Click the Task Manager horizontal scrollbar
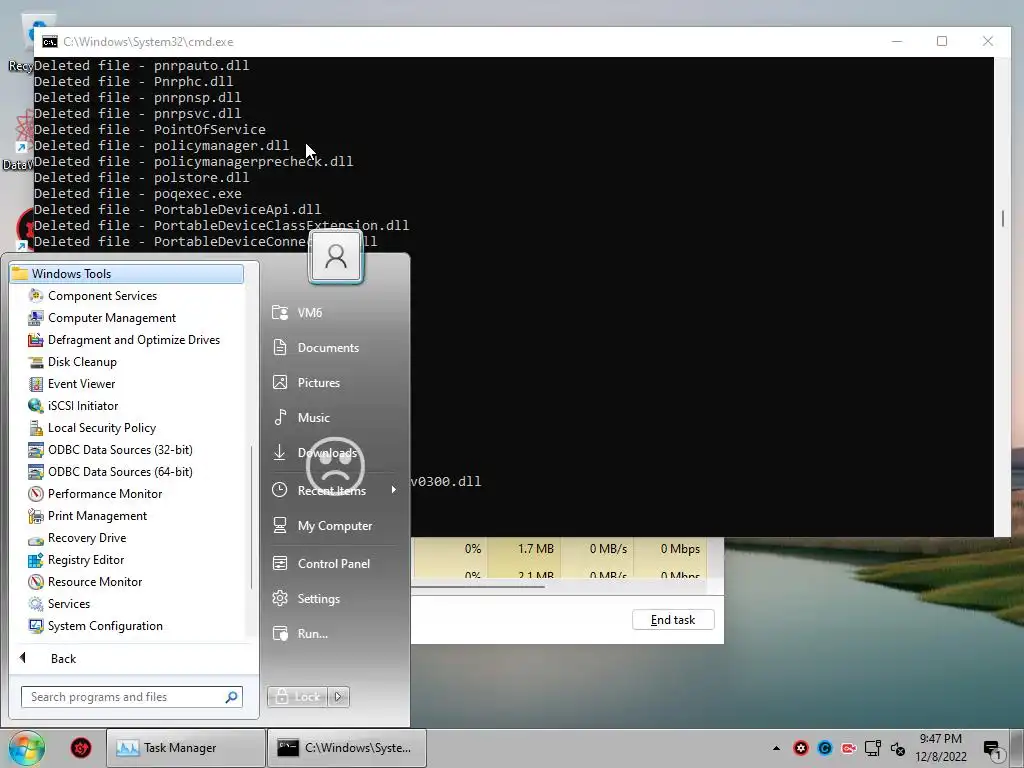1024x768 pixels. (478, 586)
